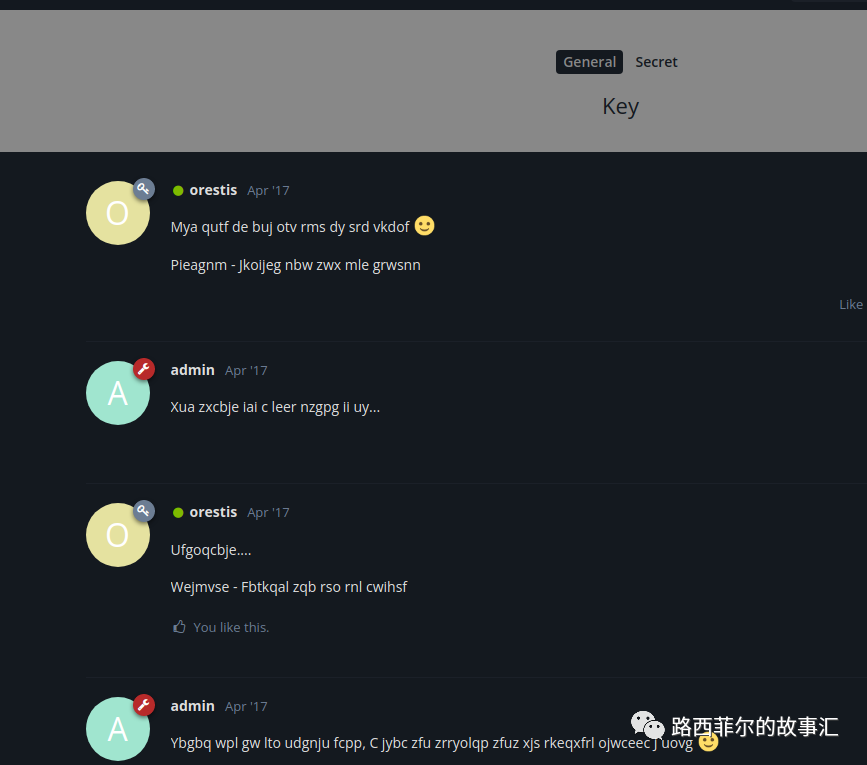The image size is (867, 765).
Task: Like the first orestis post
Action: pyautogui.click(x=851, y=305)
